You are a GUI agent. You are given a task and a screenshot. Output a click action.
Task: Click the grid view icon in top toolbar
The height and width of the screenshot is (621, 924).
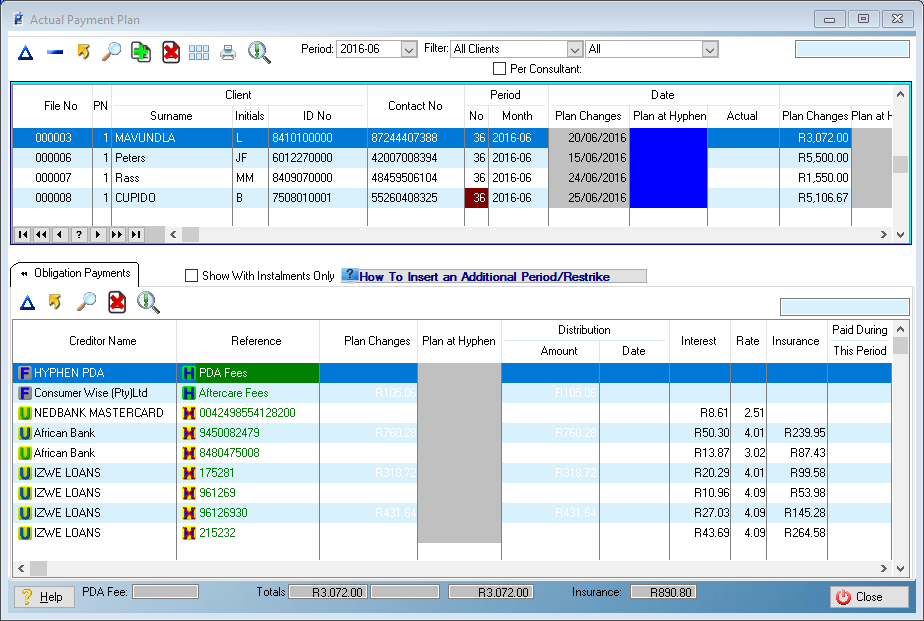199,53
